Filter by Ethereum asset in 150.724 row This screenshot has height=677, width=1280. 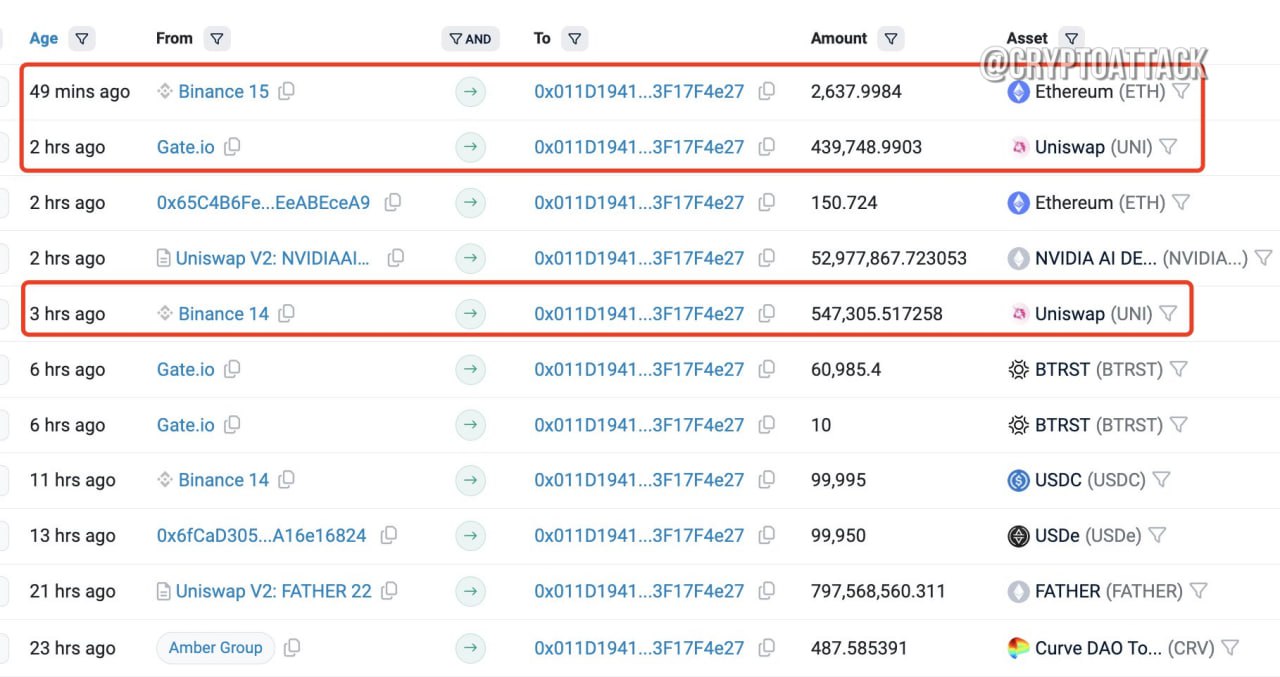(1180, 202)
